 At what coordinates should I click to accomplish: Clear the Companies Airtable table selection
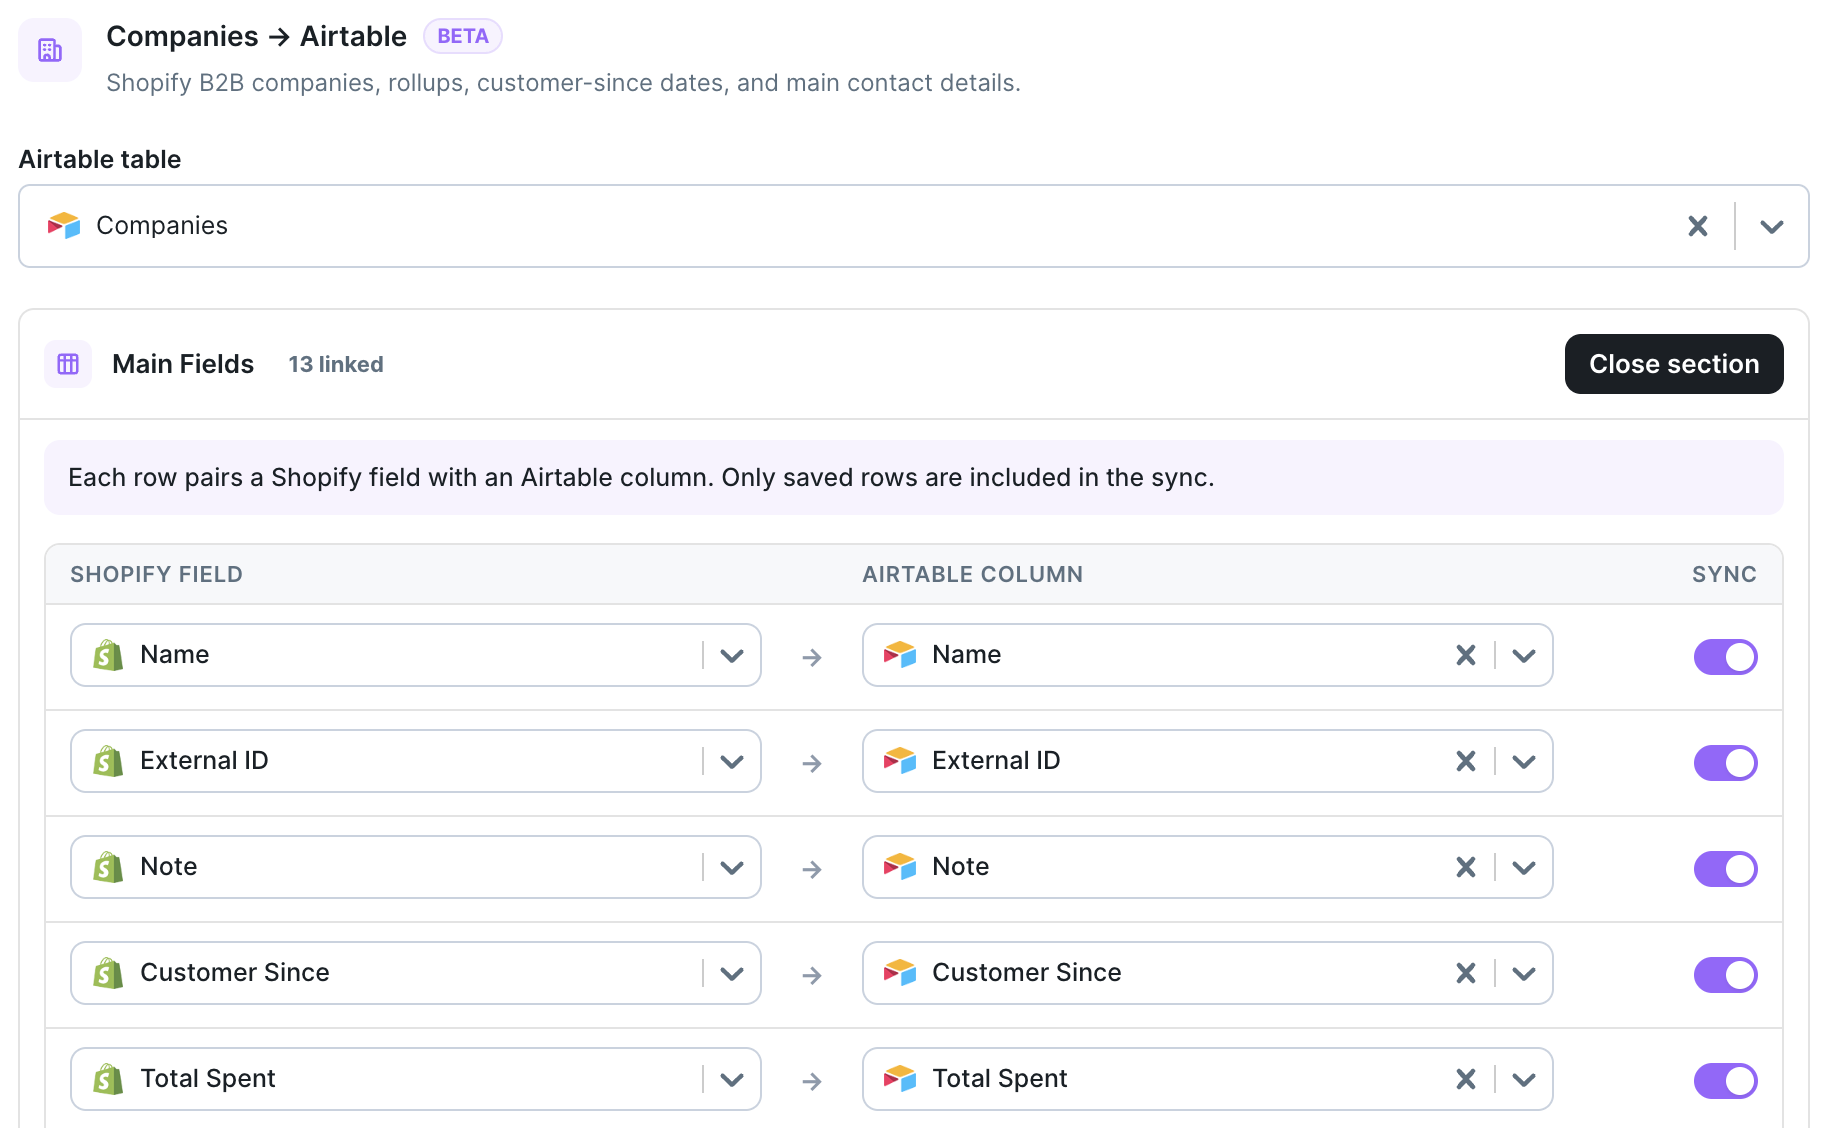pos(1698,226)
